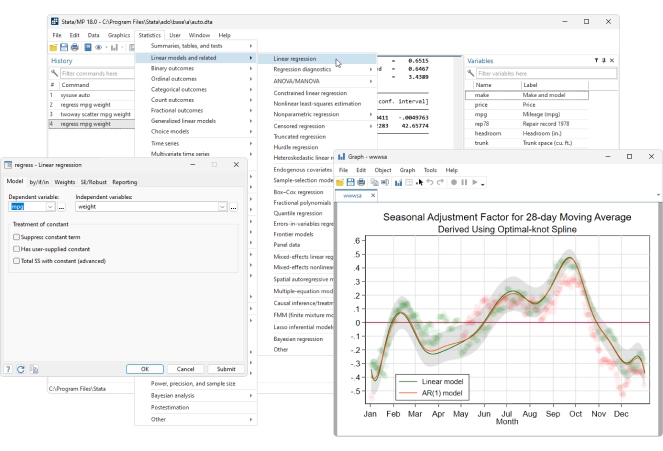Switch to the SE/Robust tab

click(93, 182)
